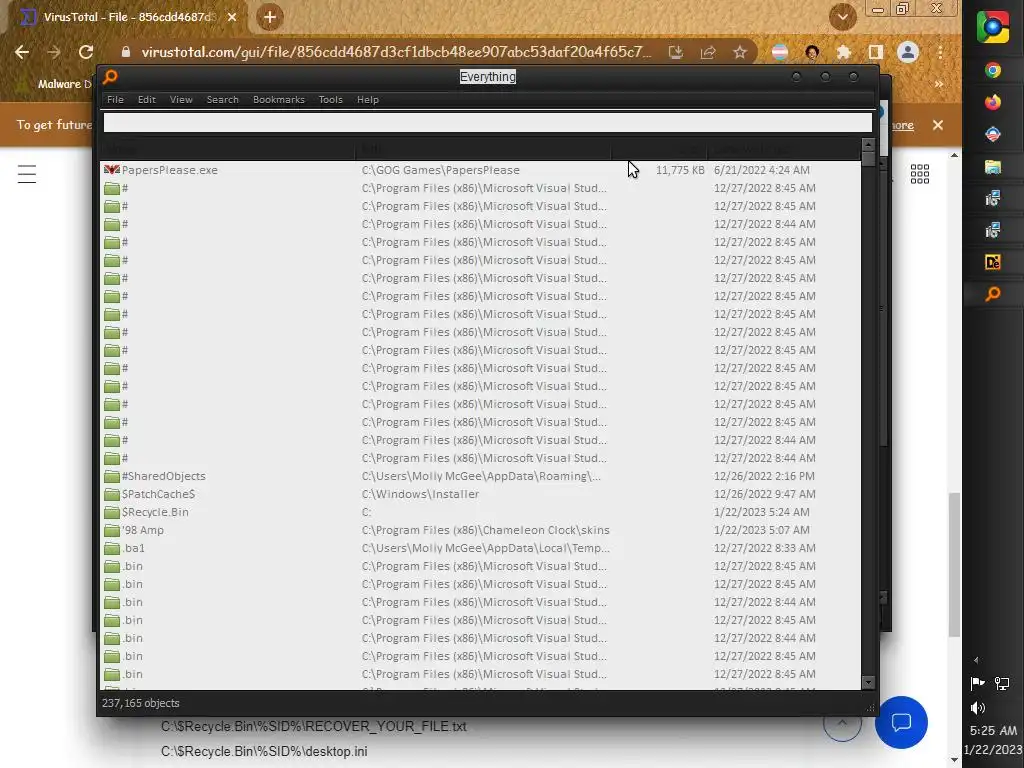Click the striped flag extension icon
This screenshot has height=768, width=1024.
pyautogui.click(x=780, y=52)
